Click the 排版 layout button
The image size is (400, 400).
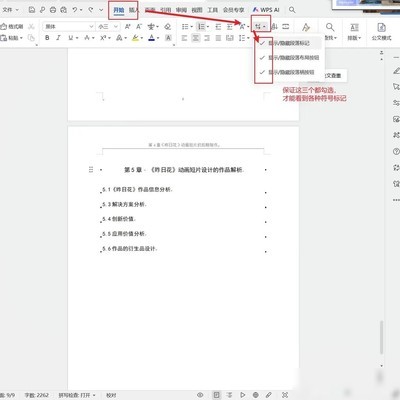point(354,32)
